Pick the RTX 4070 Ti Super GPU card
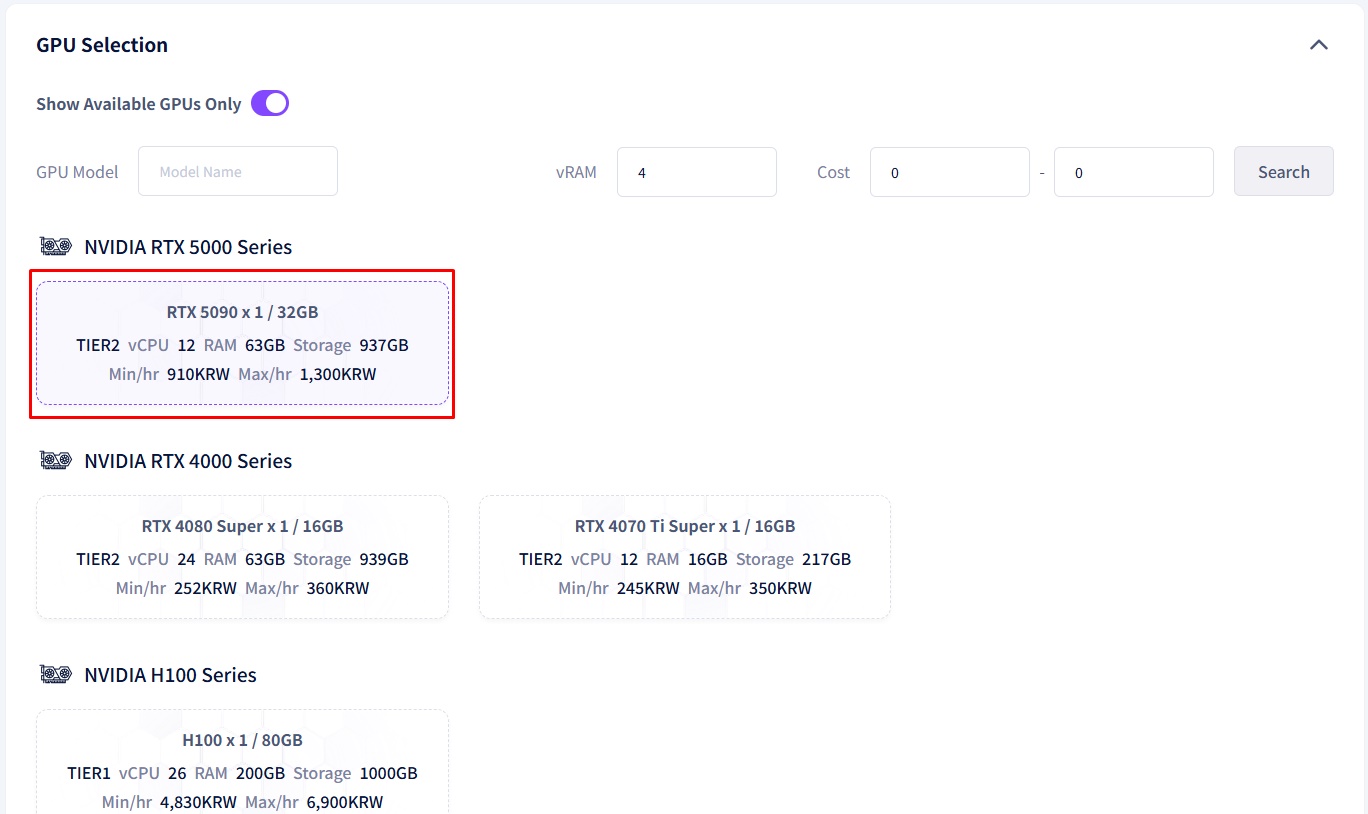Screen dimensions: 1368x814 tap(684, 557)
